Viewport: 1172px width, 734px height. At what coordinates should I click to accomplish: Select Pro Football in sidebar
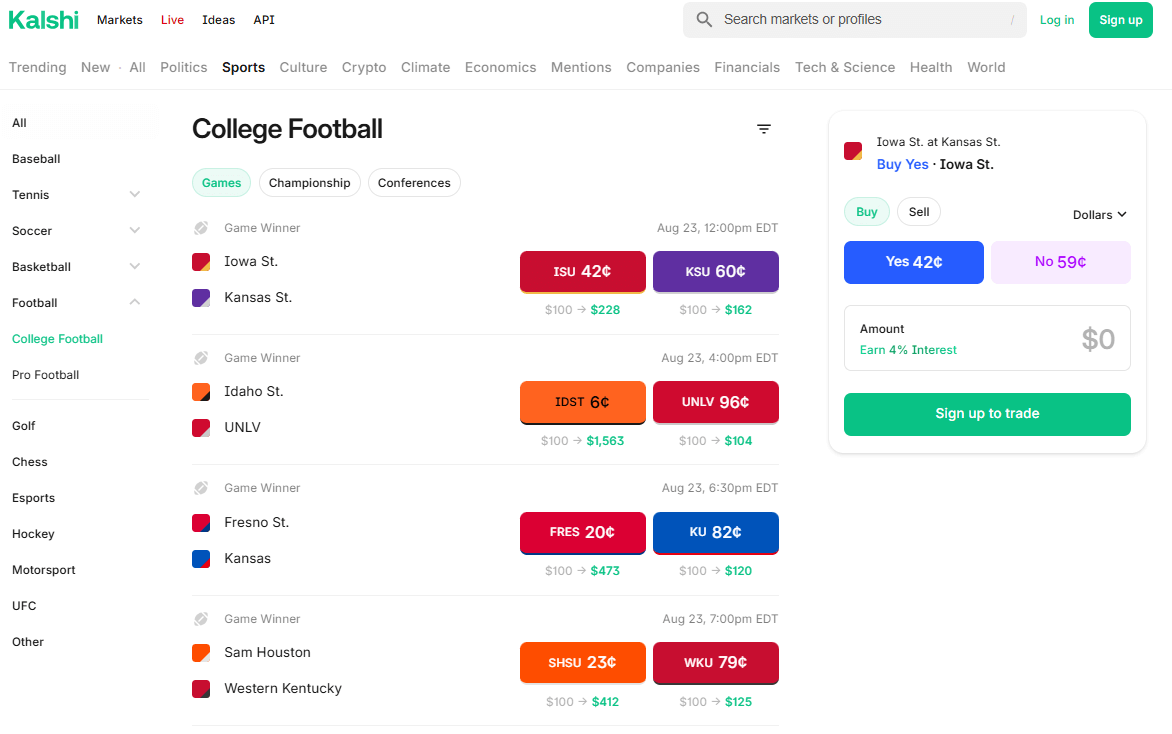pos(46,375)
